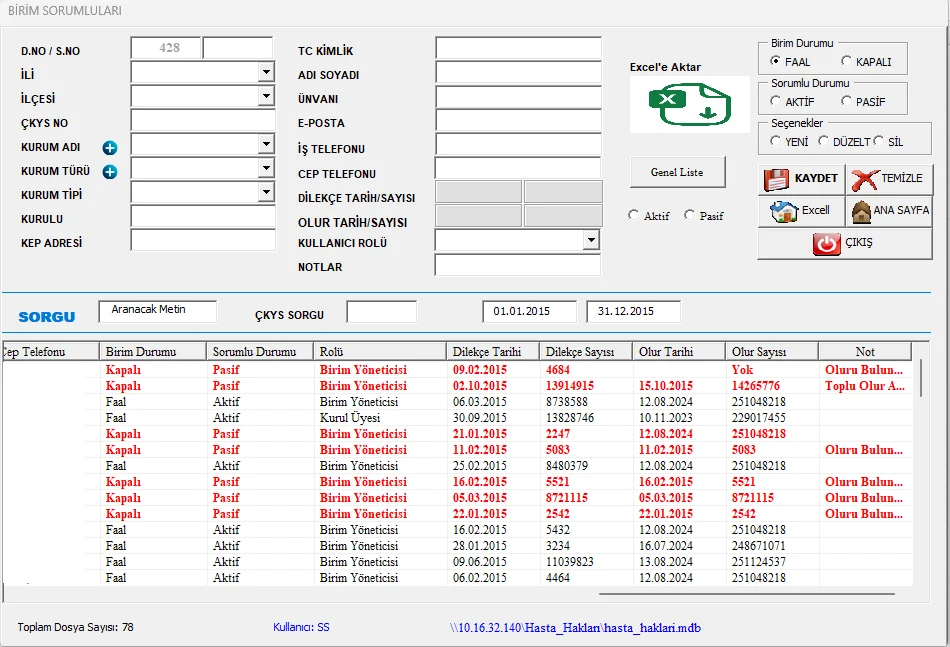Click the CEP TELEFONU input field
Screen dimensions: 950x647
pos(518,168)
